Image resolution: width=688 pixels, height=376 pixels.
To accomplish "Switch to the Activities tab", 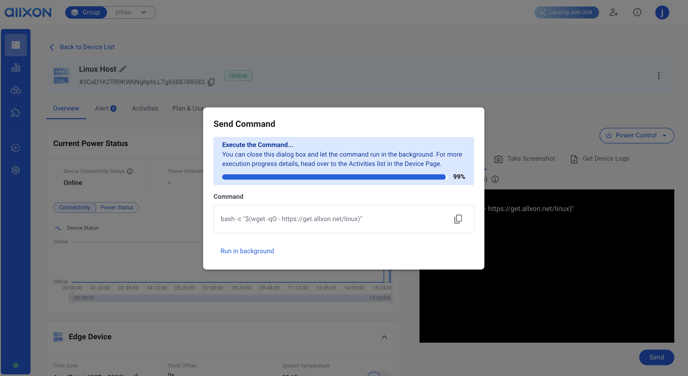I will 145,108.
